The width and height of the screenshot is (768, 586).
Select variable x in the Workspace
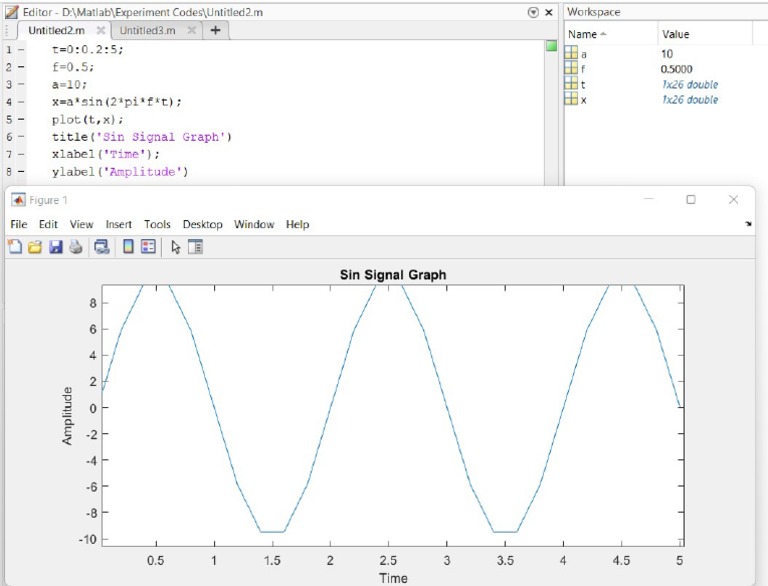coord(583,100)
